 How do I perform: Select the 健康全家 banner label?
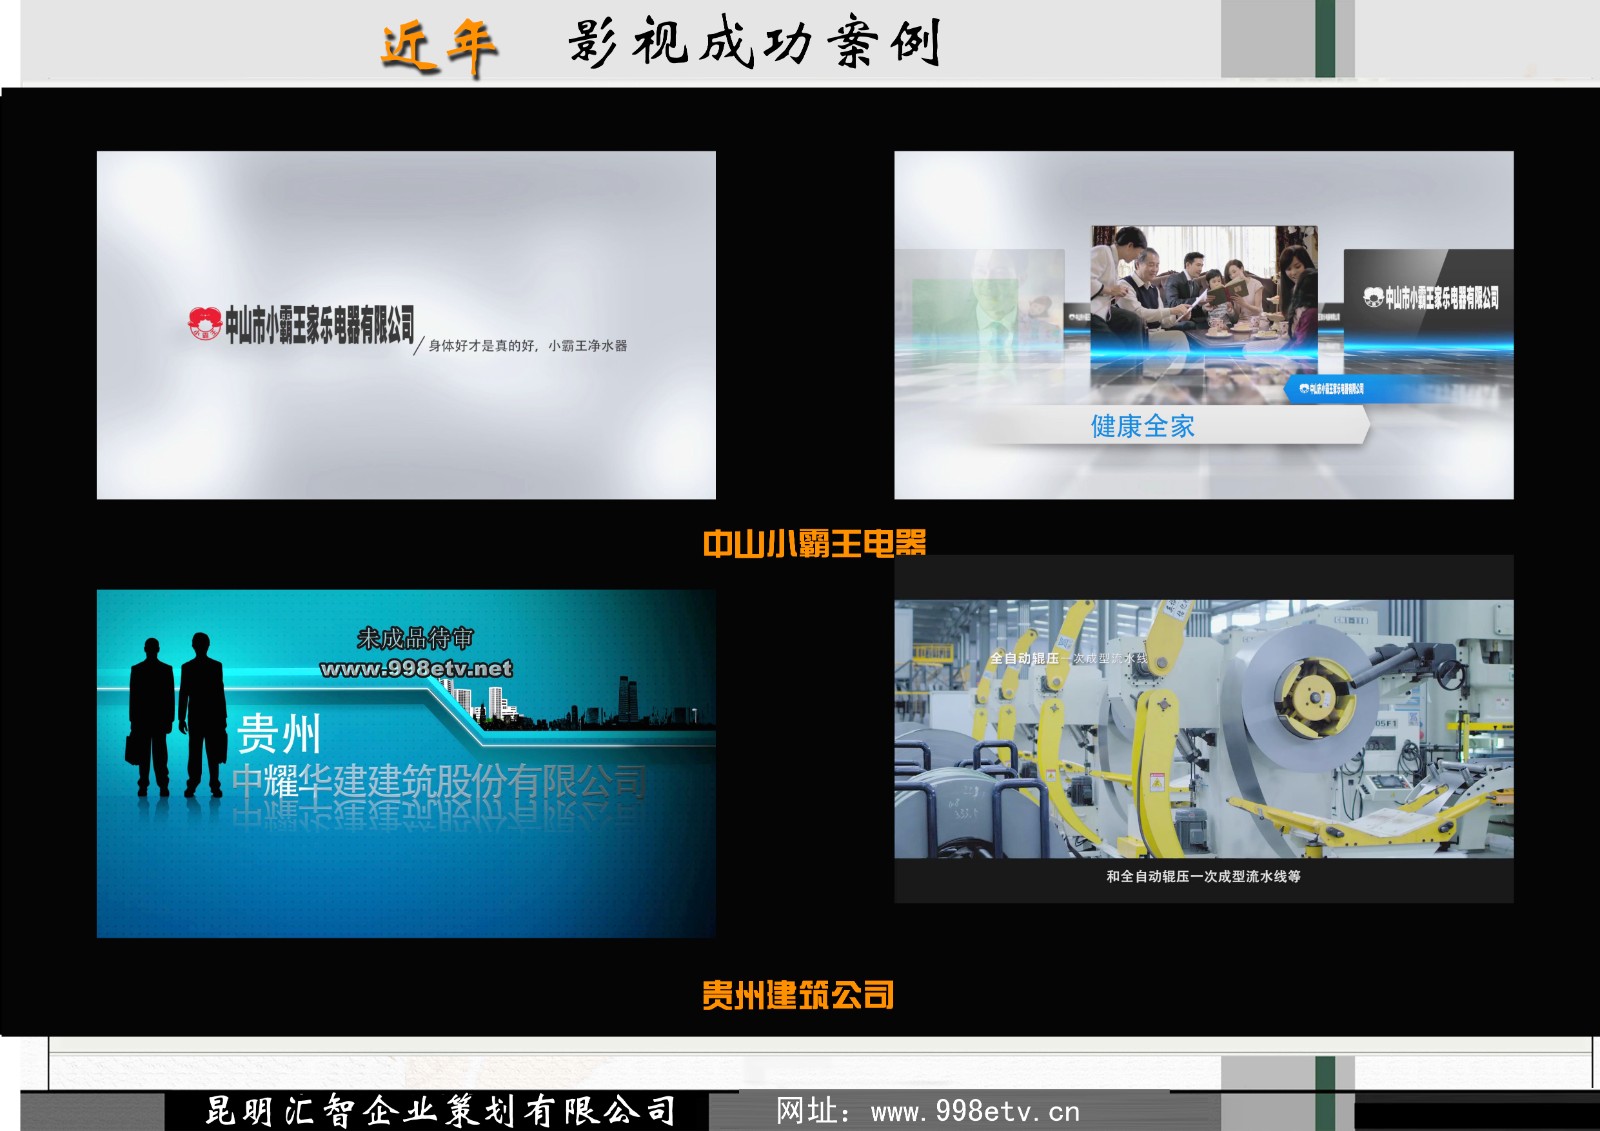[1142, 427]
